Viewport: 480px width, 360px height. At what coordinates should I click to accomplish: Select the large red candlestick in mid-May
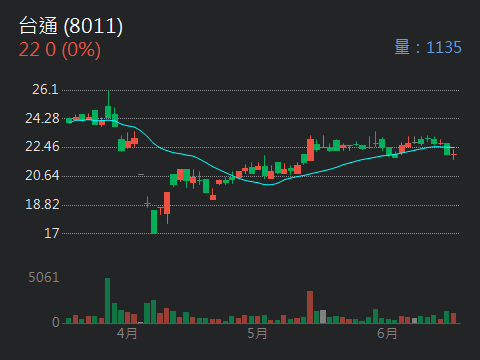coord(310,149)
